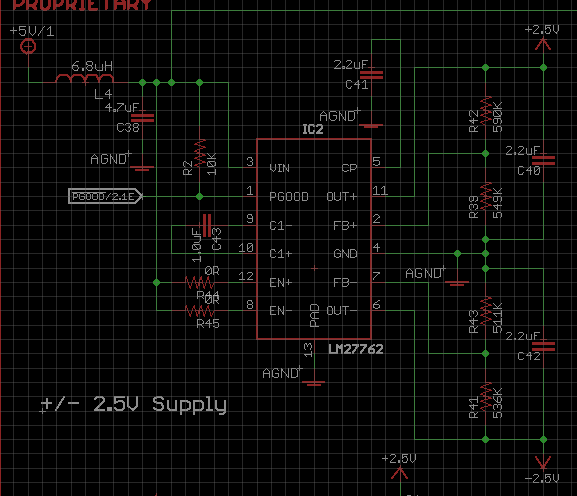577x496 pixels.
Task: Click the FB+ pin label on IC2
Action: 345,226
